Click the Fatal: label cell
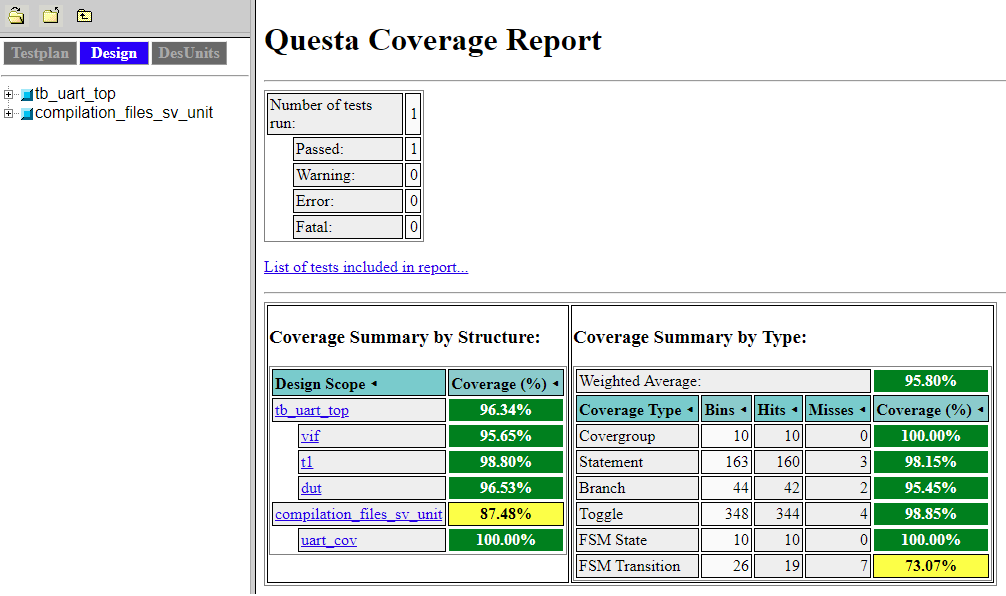The image size is (1006, 596). click(x=348, y=227)
